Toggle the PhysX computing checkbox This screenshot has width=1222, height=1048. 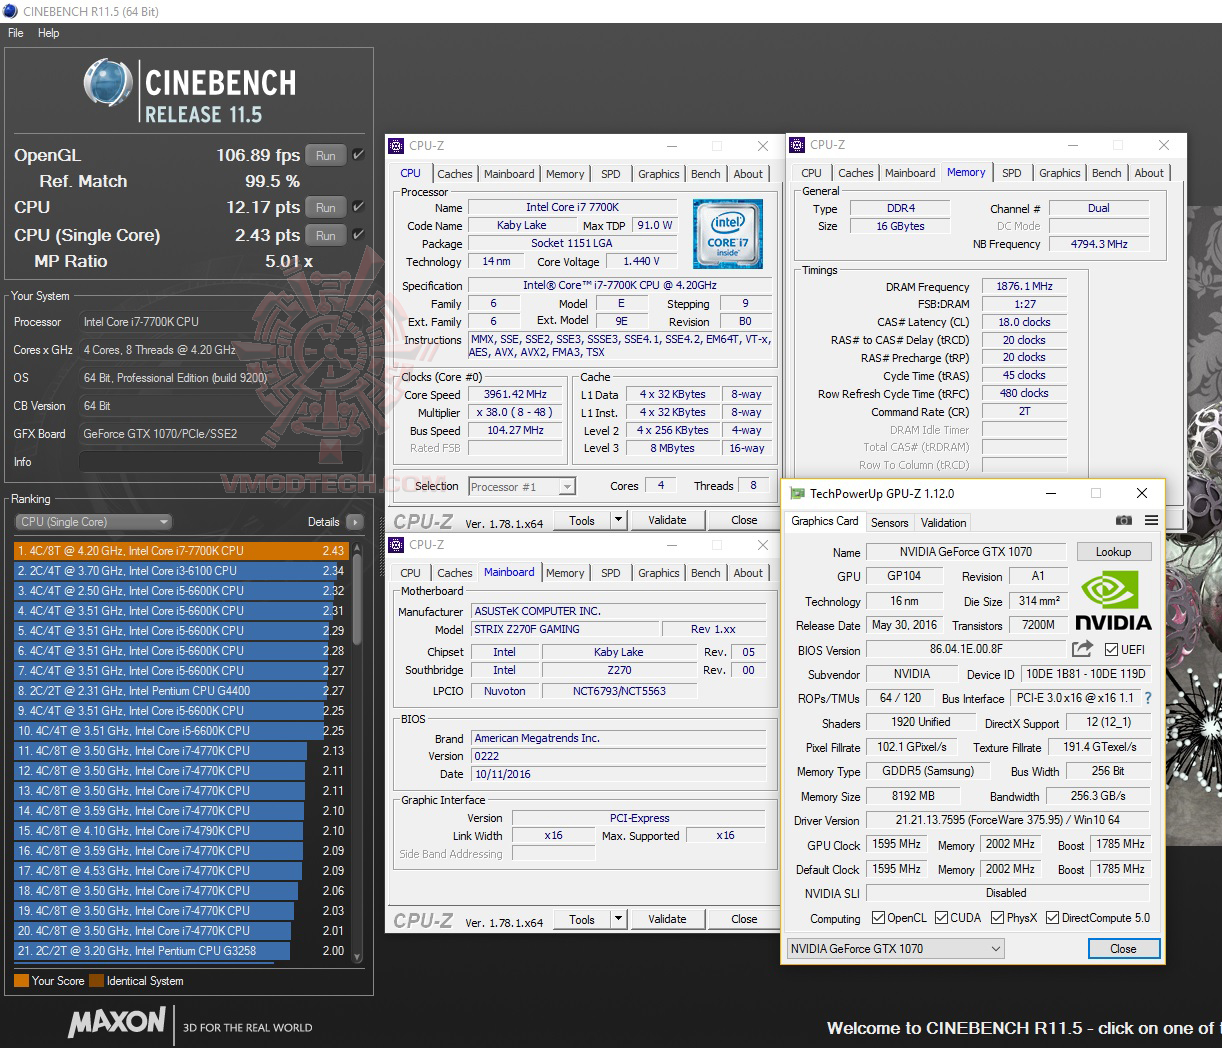pos(997,917)
